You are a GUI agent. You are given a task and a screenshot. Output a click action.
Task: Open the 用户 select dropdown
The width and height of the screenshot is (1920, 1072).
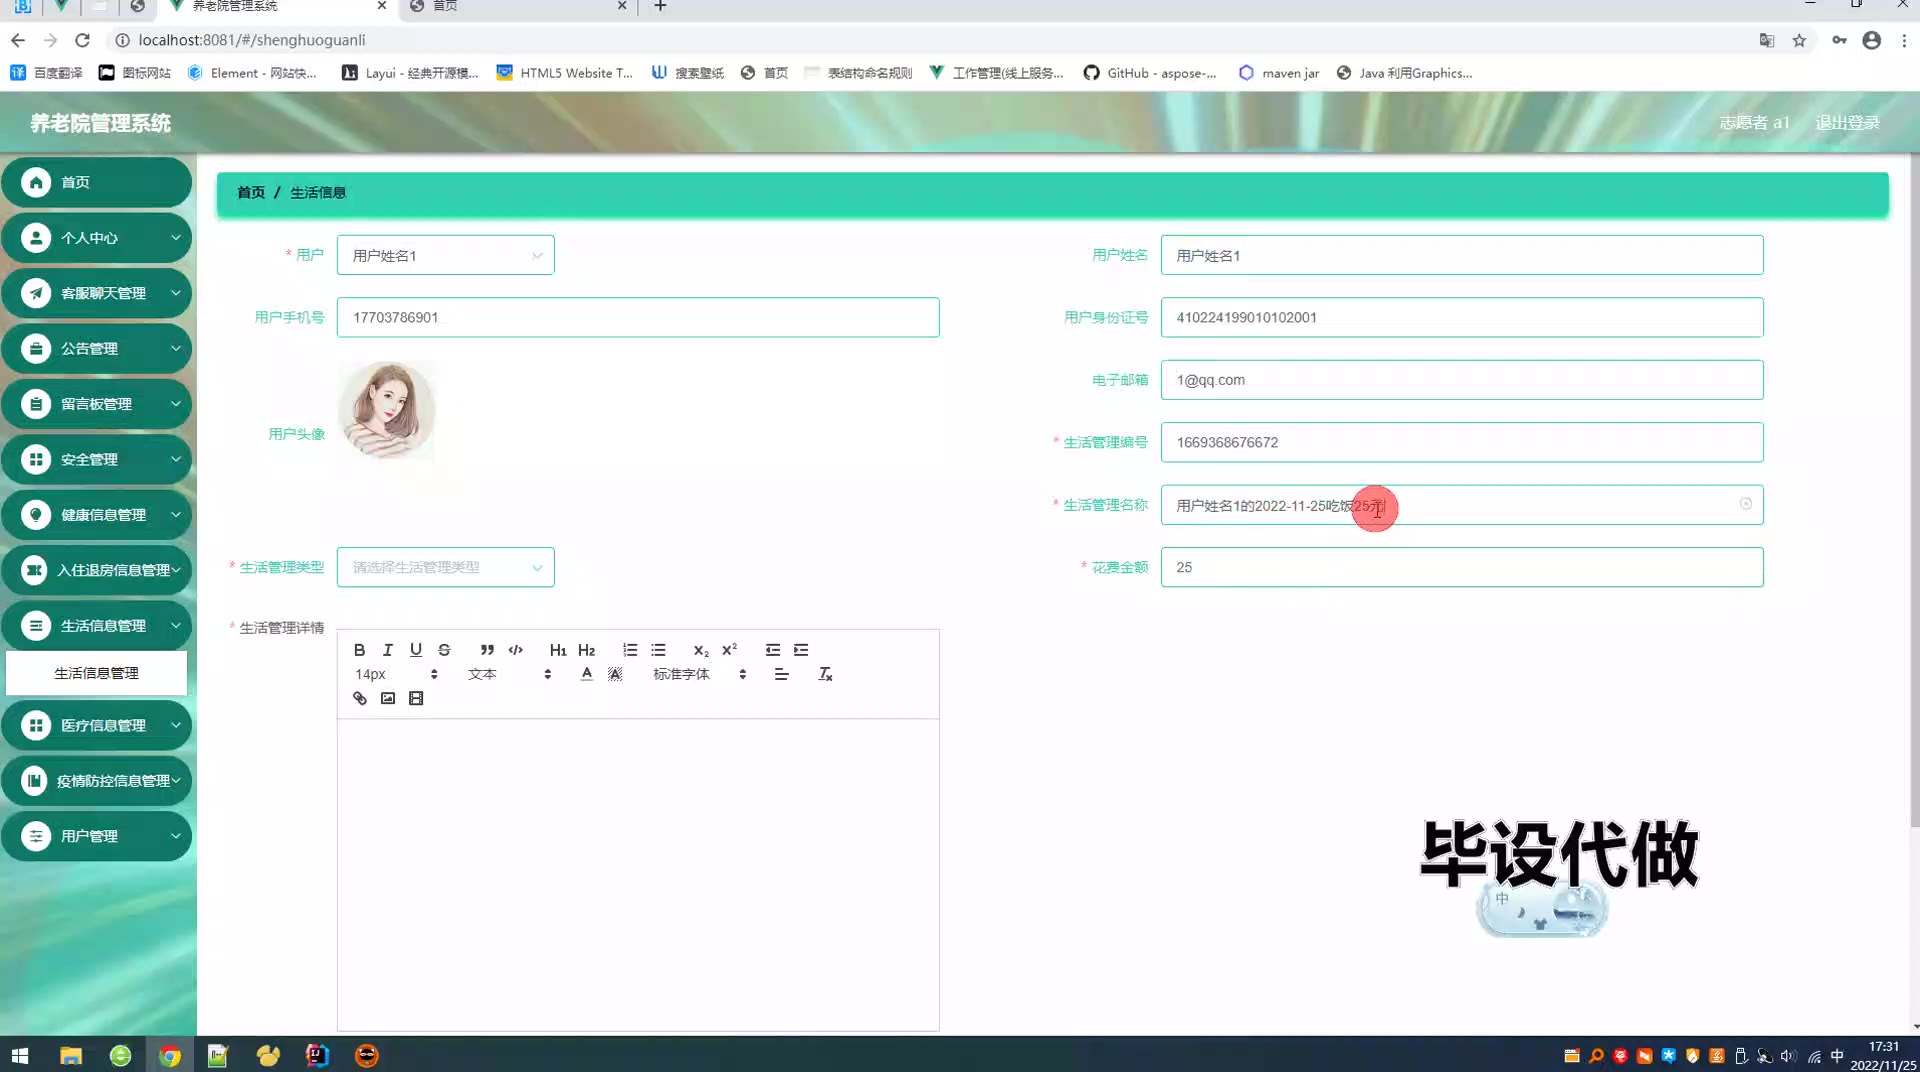point(446,255)
